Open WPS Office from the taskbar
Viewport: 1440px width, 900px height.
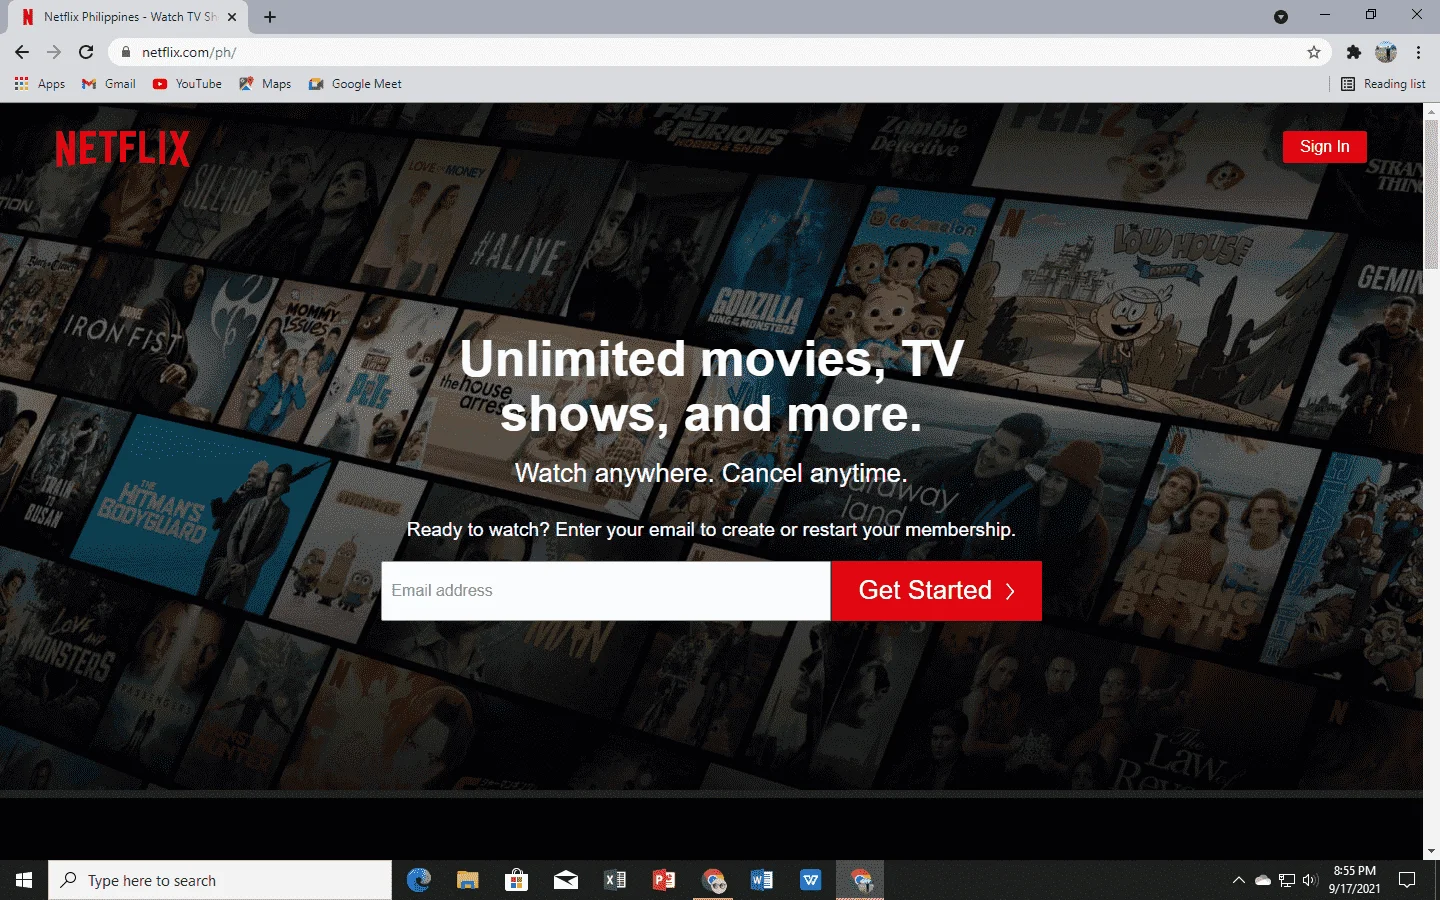click(810, 880)
